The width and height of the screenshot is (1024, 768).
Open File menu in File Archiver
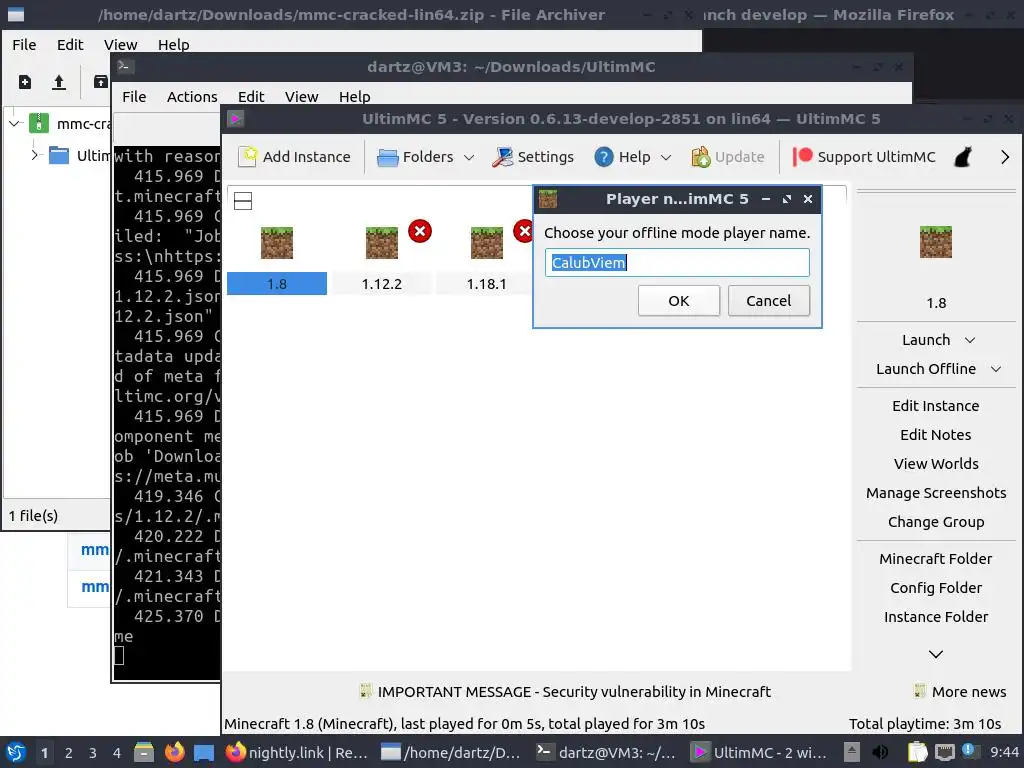coord(24,44)
